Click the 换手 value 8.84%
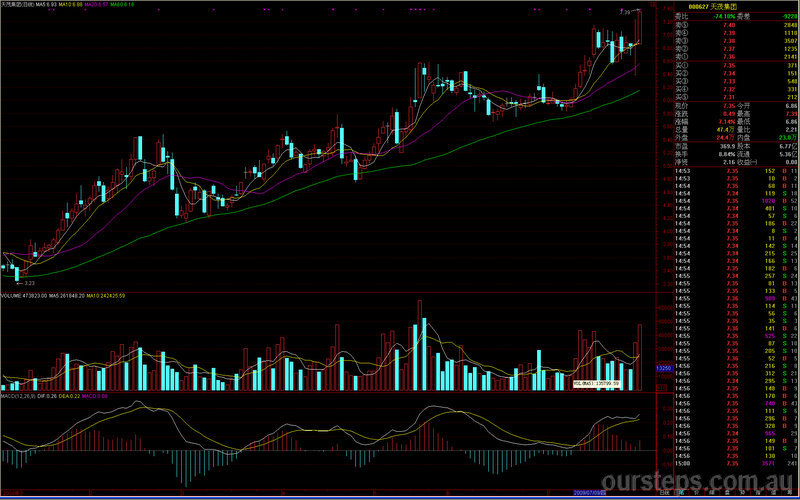 click(727, 154)
